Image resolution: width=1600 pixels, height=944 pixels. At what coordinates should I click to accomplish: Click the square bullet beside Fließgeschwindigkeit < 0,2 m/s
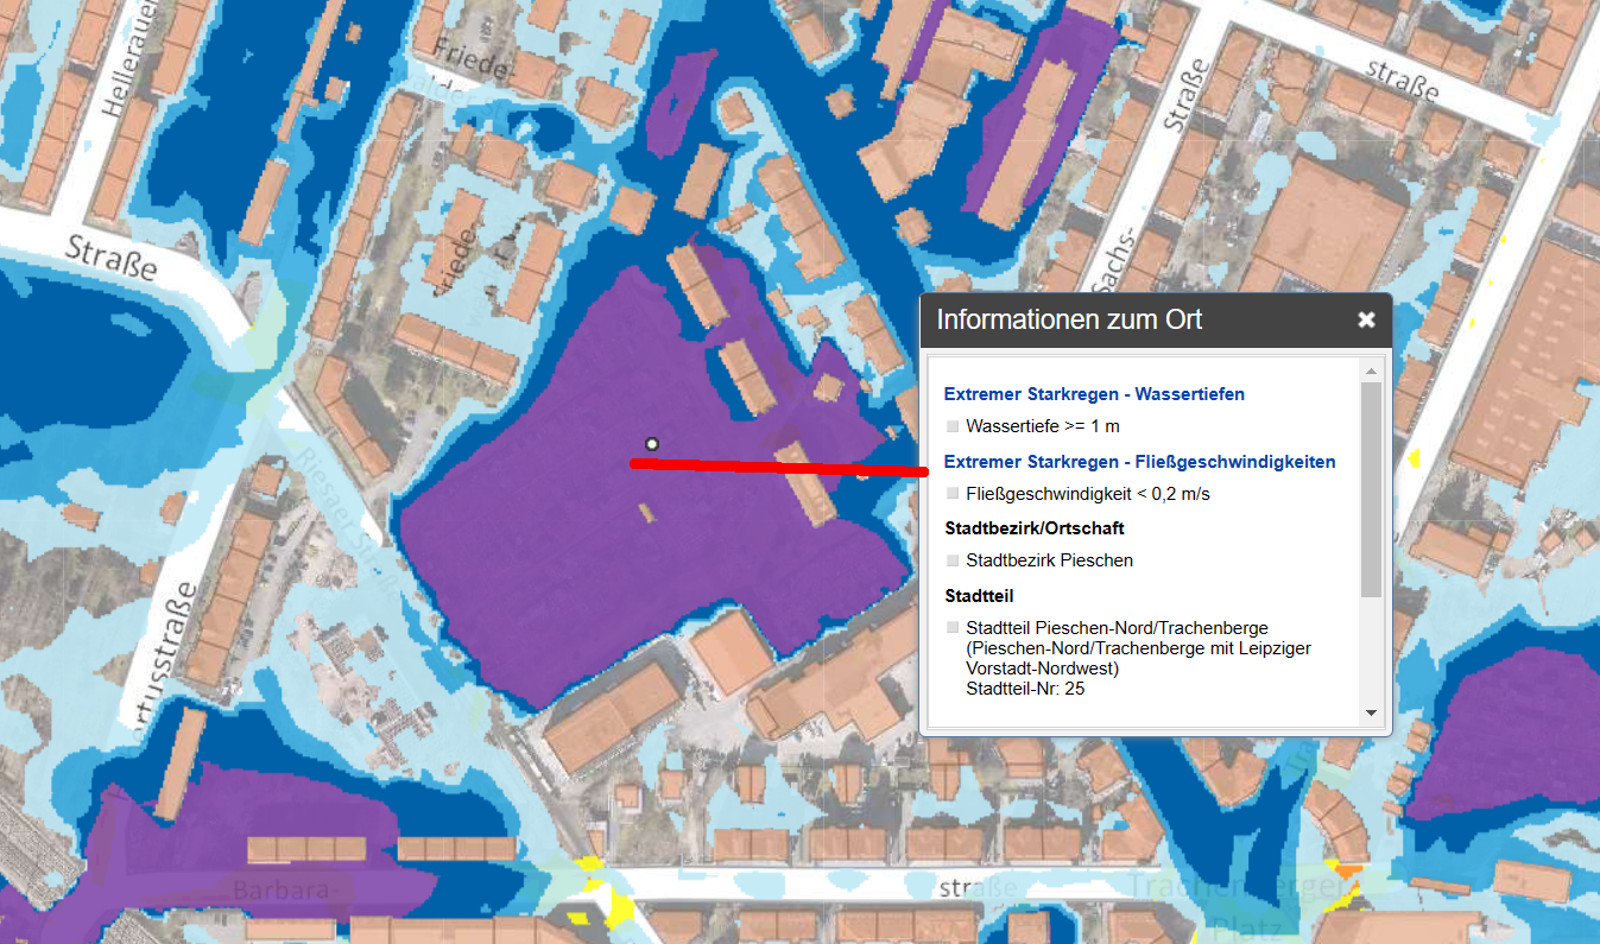[x=952, y=494]
